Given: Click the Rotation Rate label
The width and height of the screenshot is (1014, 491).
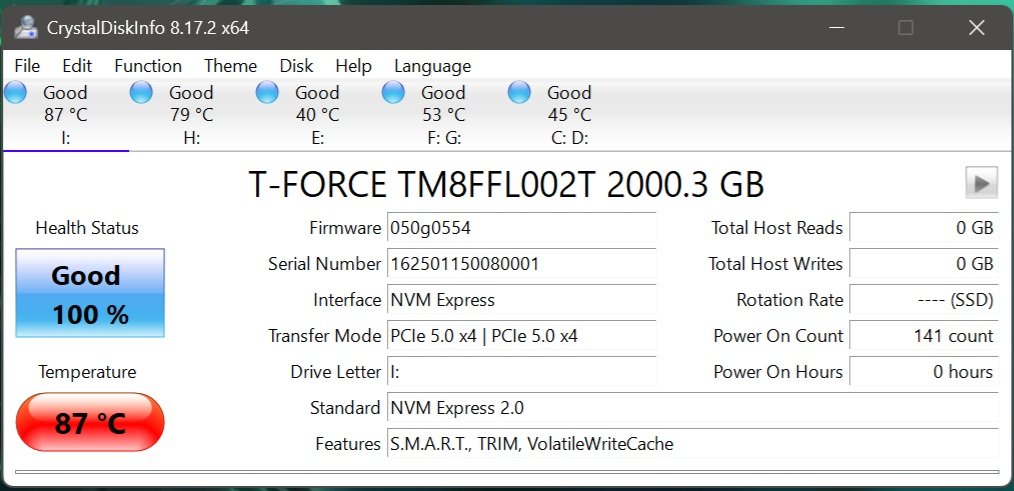Looking at the screenshot, I should tap(790, 300).
